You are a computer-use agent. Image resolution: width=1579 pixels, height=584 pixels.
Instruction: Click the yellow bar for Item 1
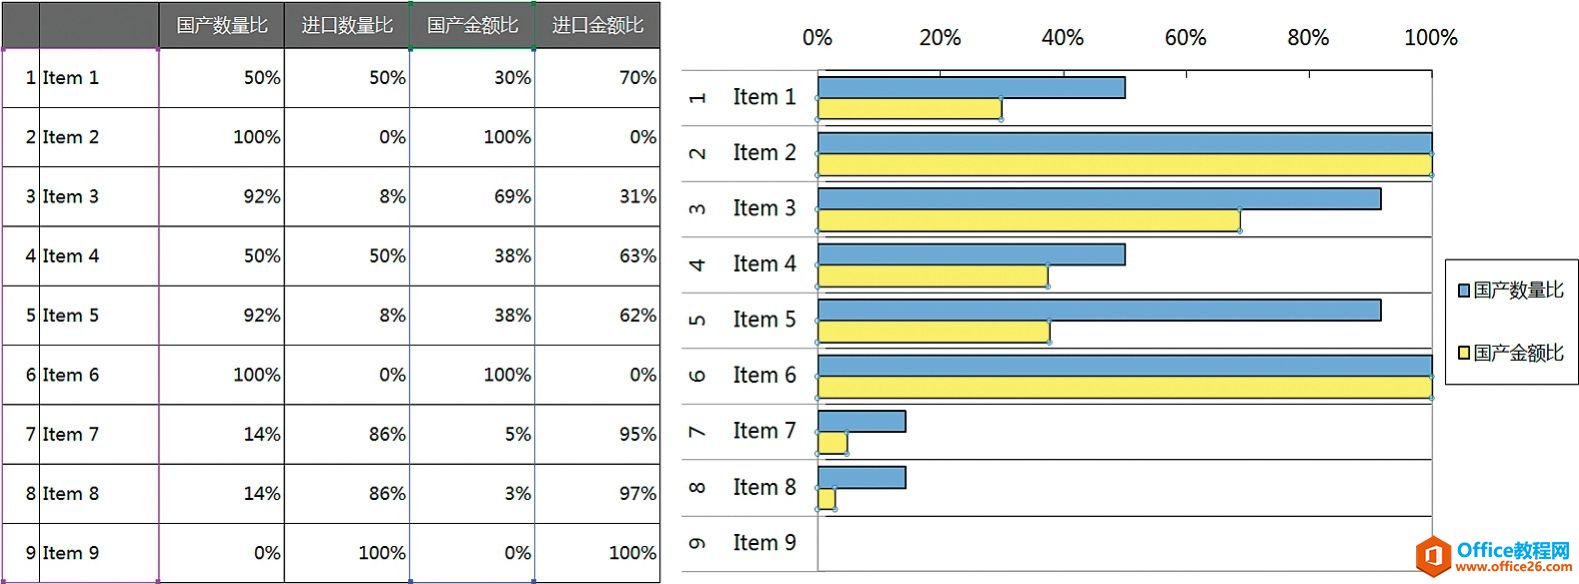pos(909,109)
